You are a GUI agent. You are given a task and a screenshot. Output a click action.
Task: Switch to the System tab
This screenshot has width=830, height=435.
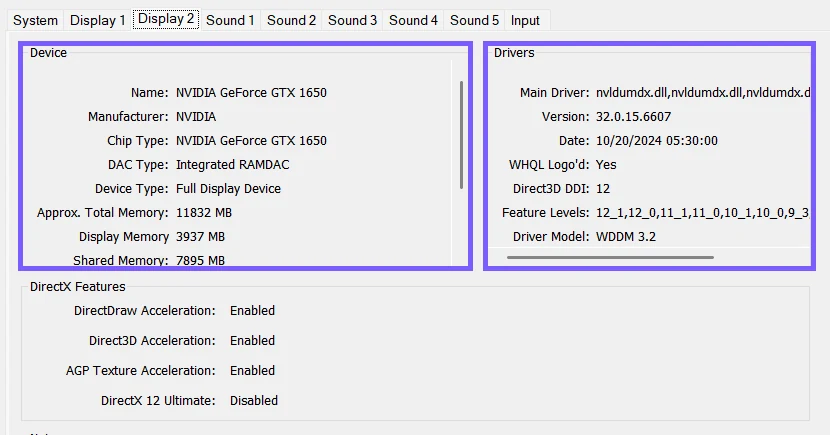pos(35,21)
